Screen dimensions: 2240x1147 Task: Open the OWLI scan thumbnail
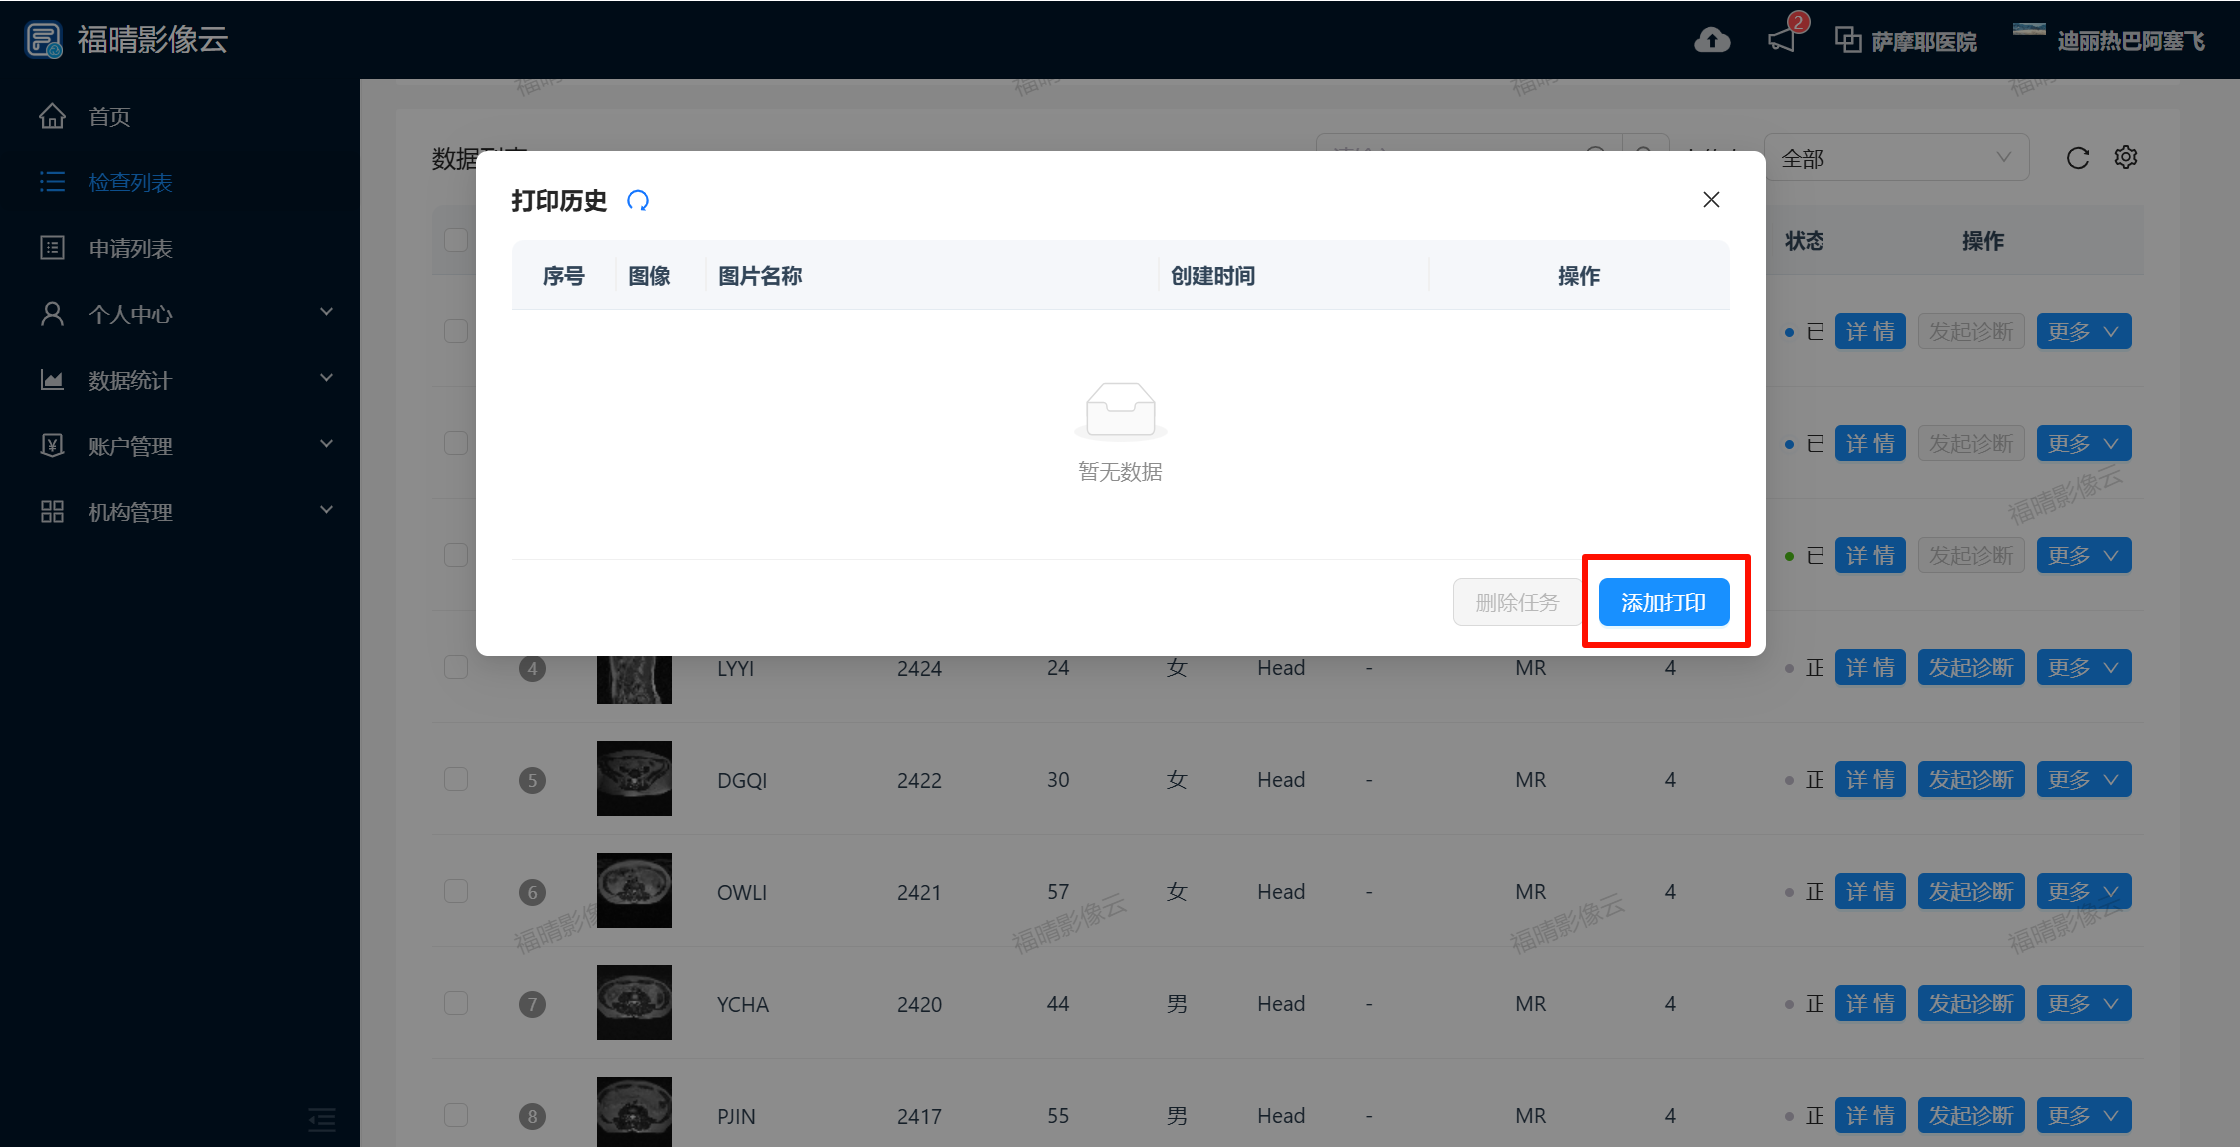(634, 890)
